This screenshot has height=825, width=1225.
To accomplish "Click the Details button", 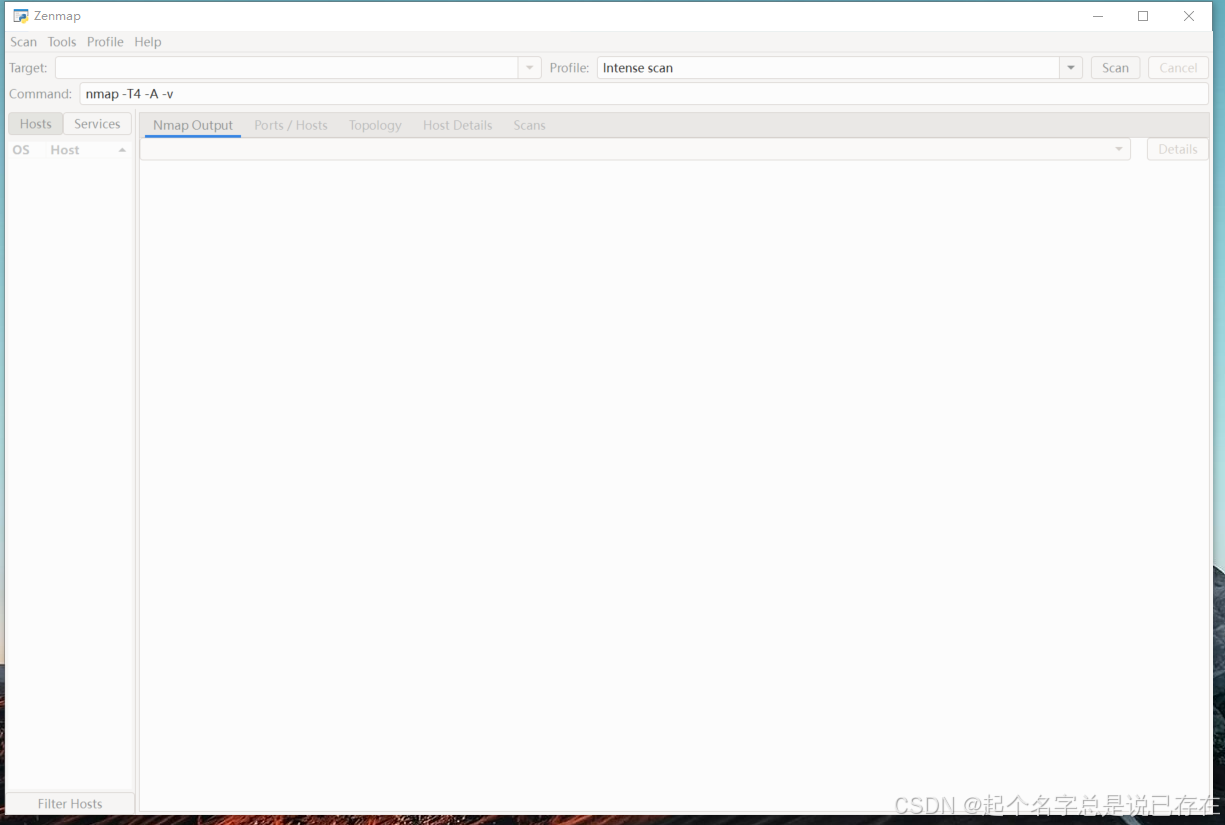I will click(x=1178, y=149).
